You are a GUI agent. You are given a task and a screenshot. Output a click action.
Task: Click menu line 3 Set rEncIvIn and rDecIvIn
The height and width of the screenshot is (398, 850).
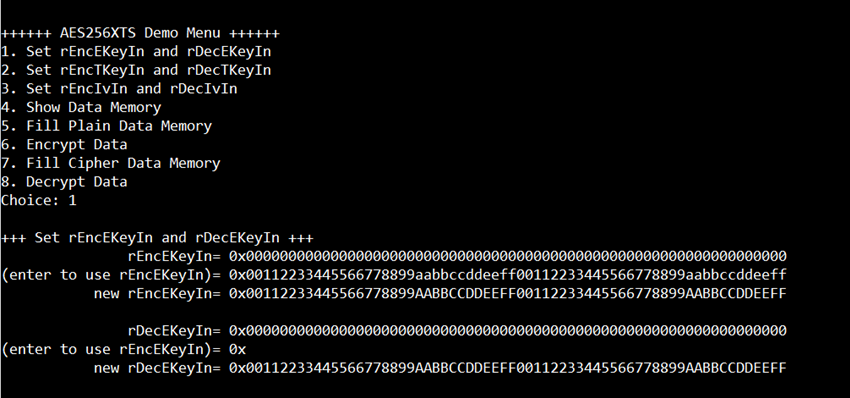pos(119,88)
